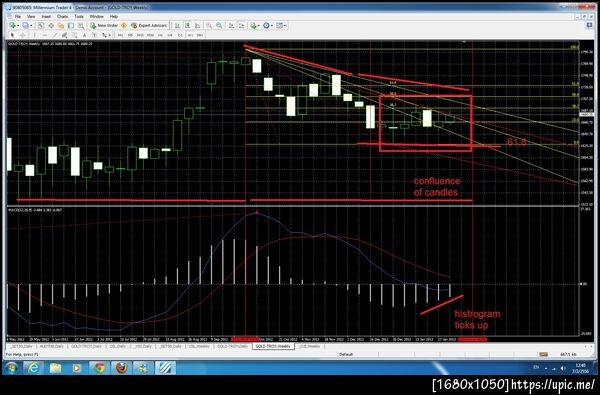Toggle the Data Window crosshair icon
This screenshot has width=600, height=395.
point(51,25)
